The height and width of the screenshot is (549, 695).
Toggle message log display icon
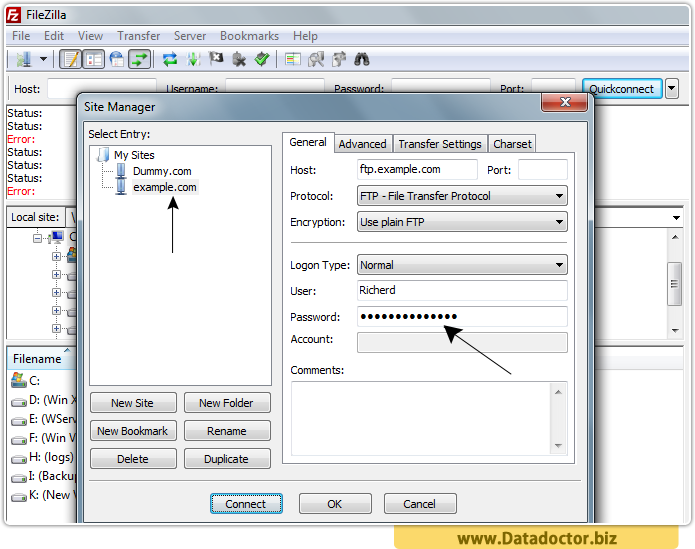tap(70, 59)
